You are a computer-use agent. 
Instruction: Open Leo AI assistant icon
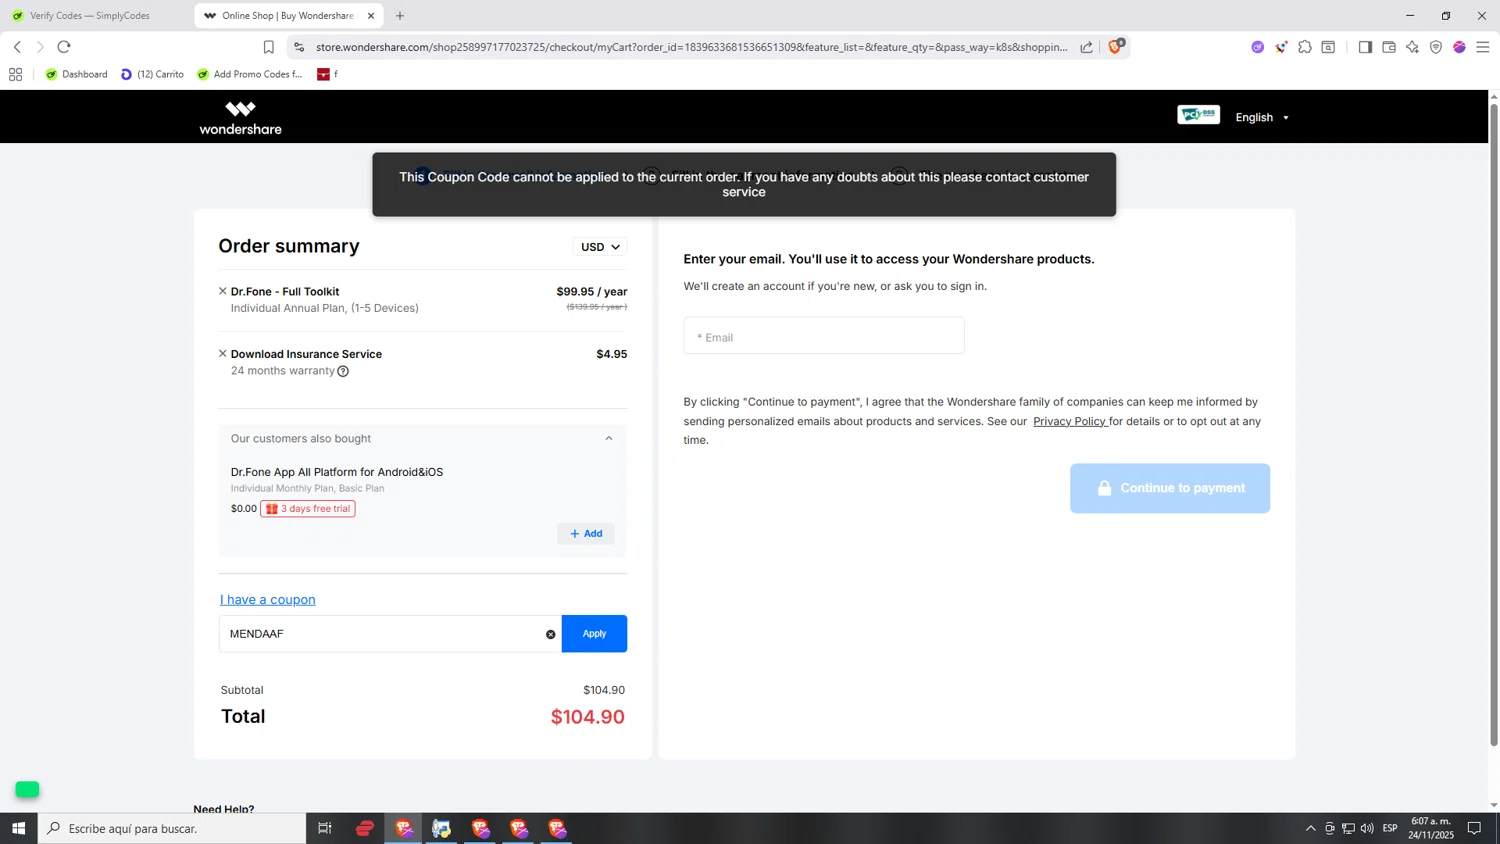click(1412, 47)
